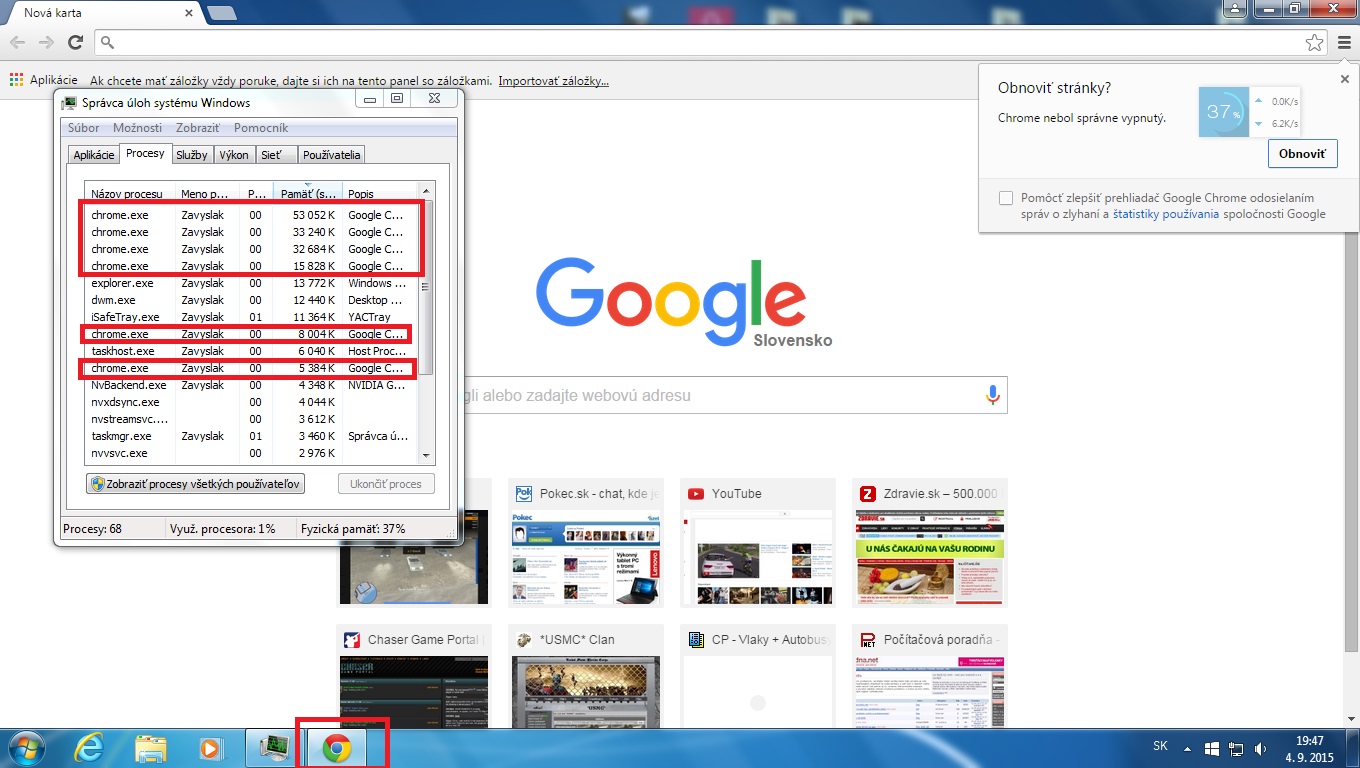Click the Chrome icon on the taskbar

[337, 748]
